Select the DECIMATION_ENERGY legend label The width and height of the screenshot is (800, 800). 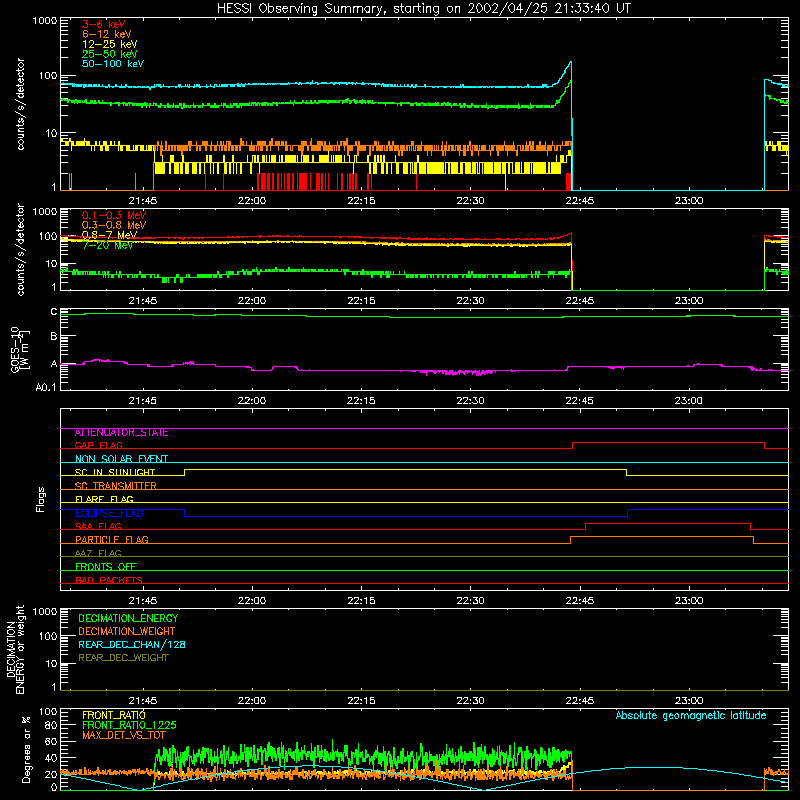pyautogui.click(x=128, y=618)
